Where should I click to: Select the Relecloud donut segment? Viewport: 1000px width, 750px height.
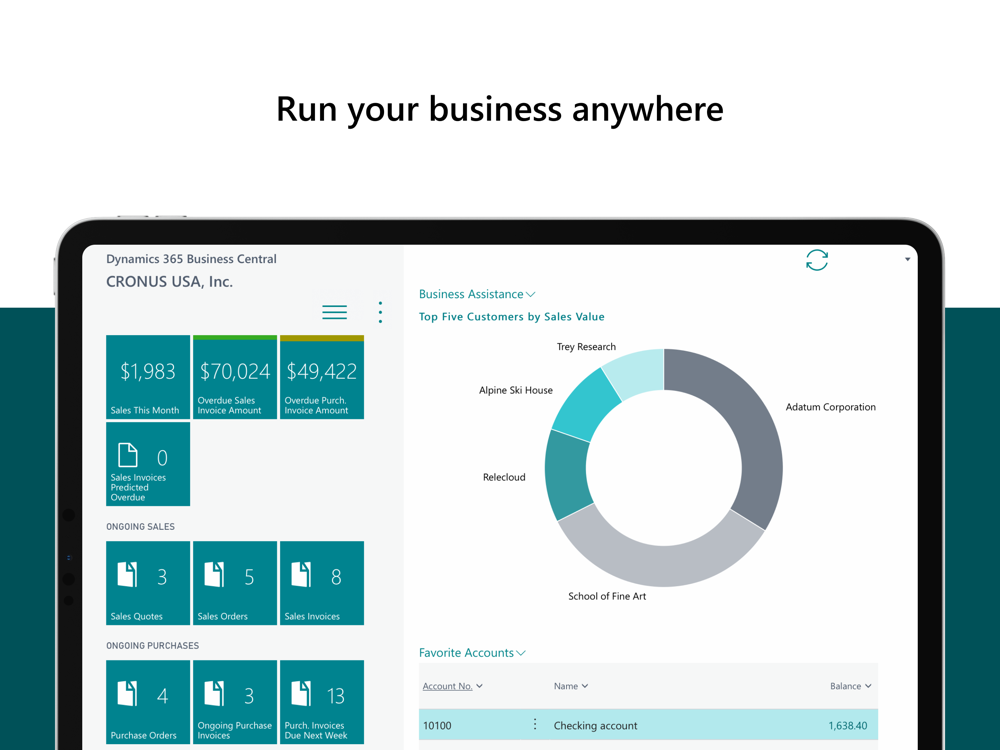[x=566, y=474]
